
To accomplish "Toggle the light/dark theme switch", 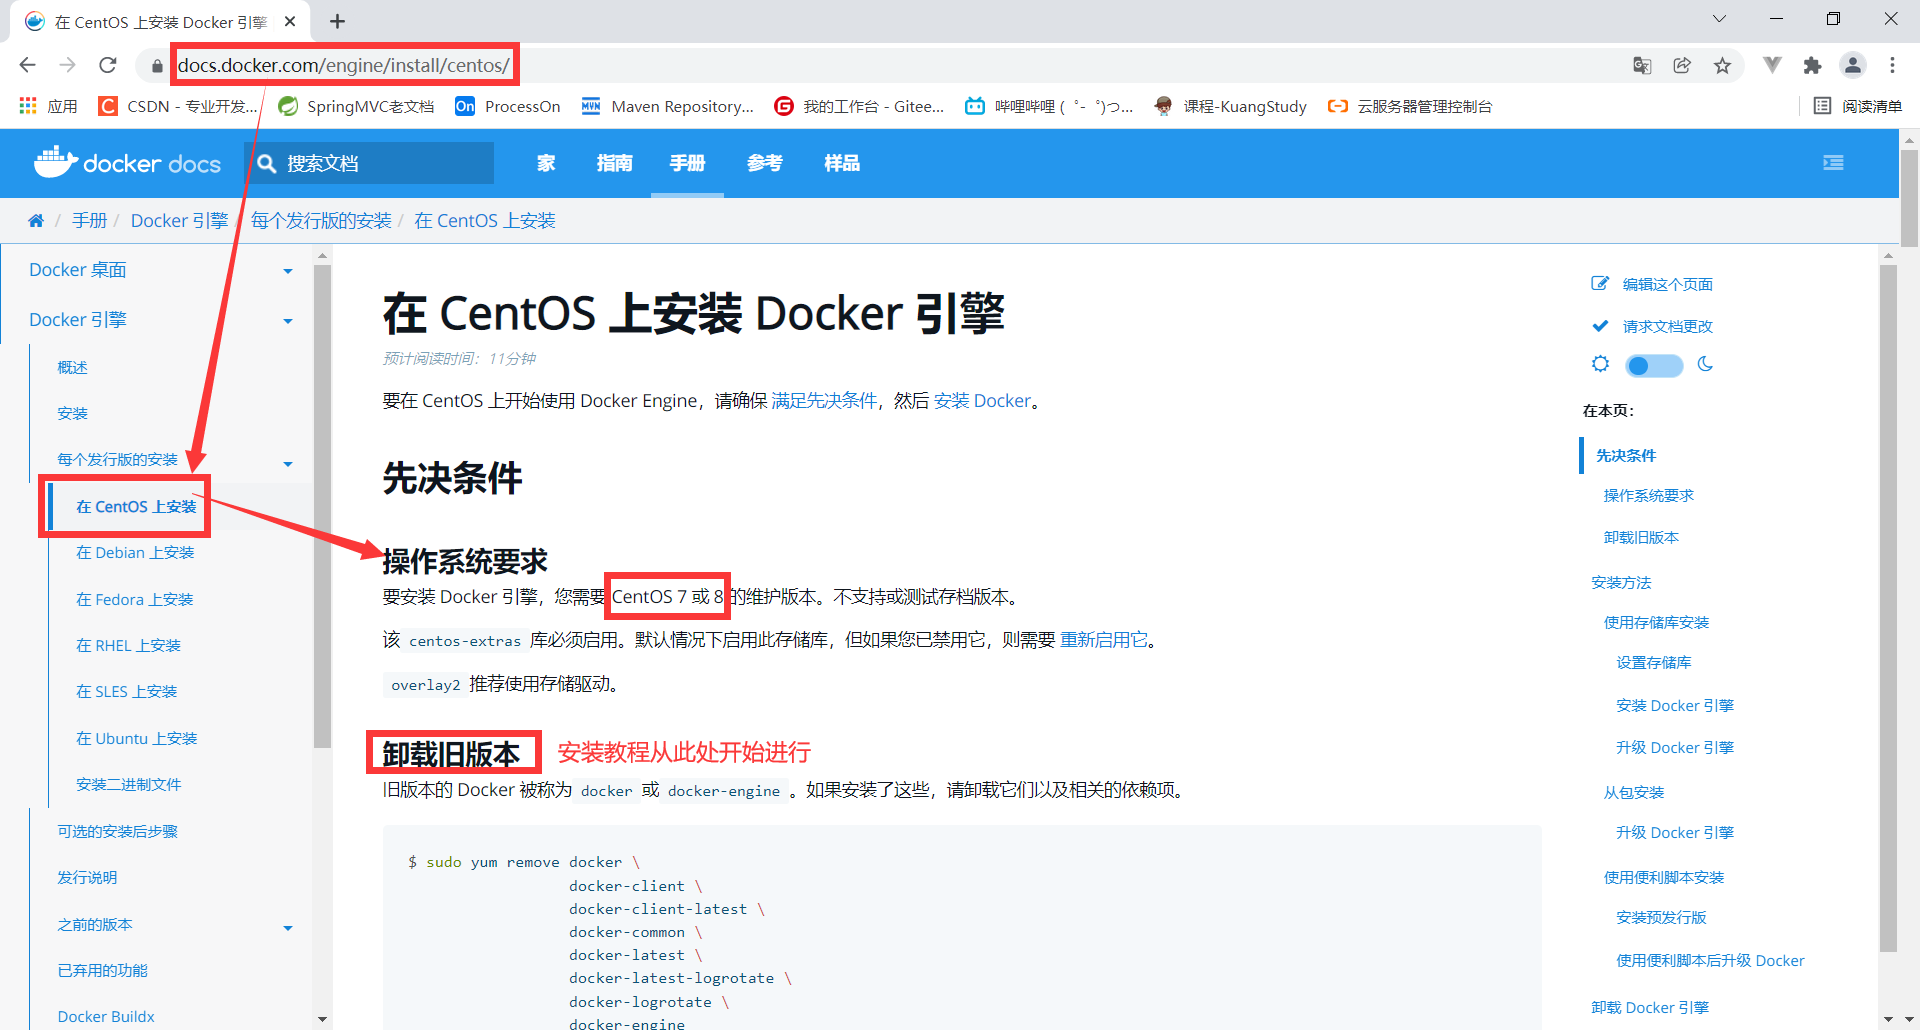I will [1652, 365].
